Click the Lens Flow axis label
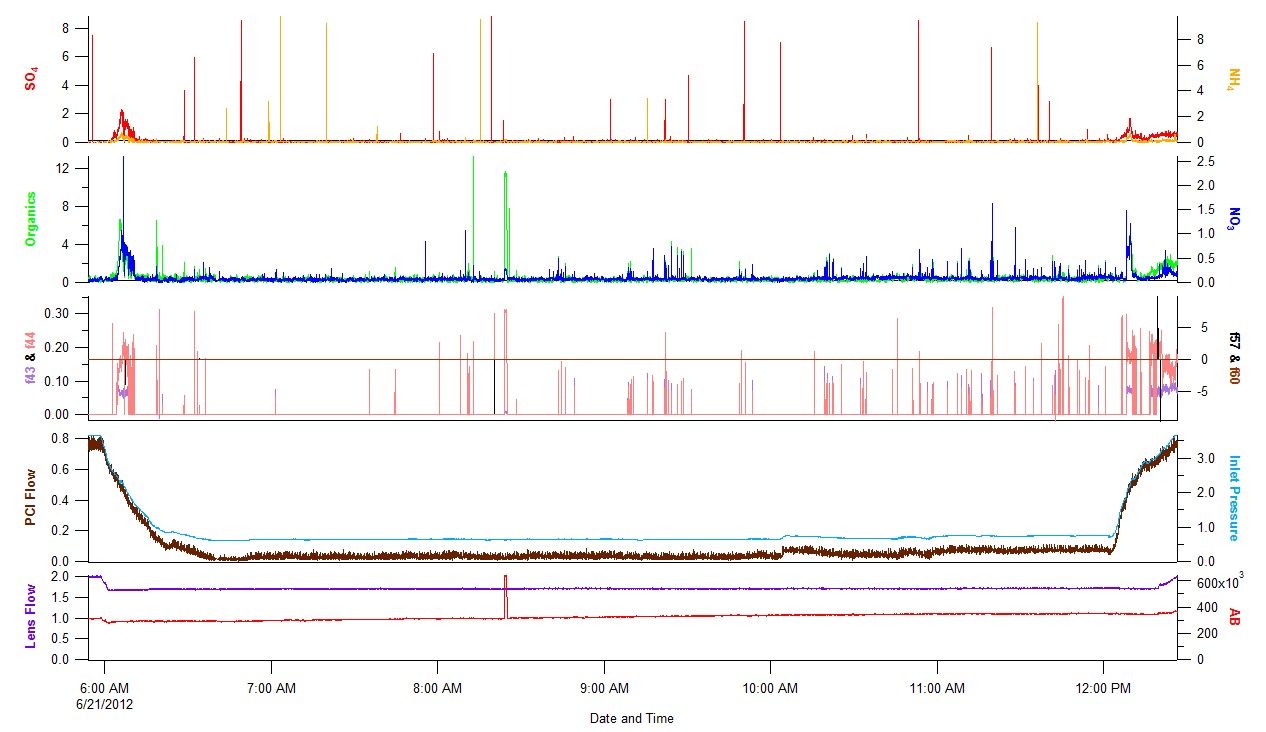Viewport: 1266px width, 732px height. coord(30,615)
